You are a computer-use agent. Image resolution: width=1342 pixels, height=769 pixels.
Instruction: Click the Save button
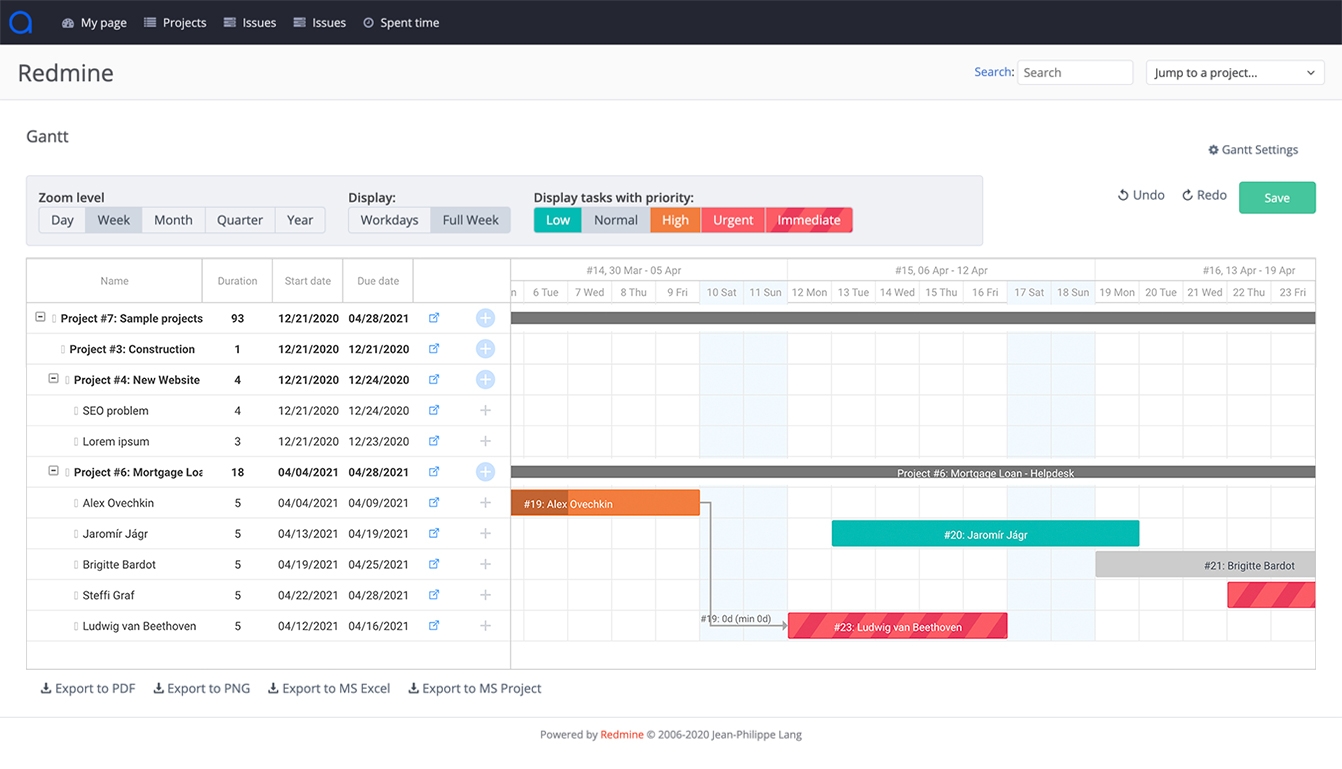click(x=1277, y=197)
